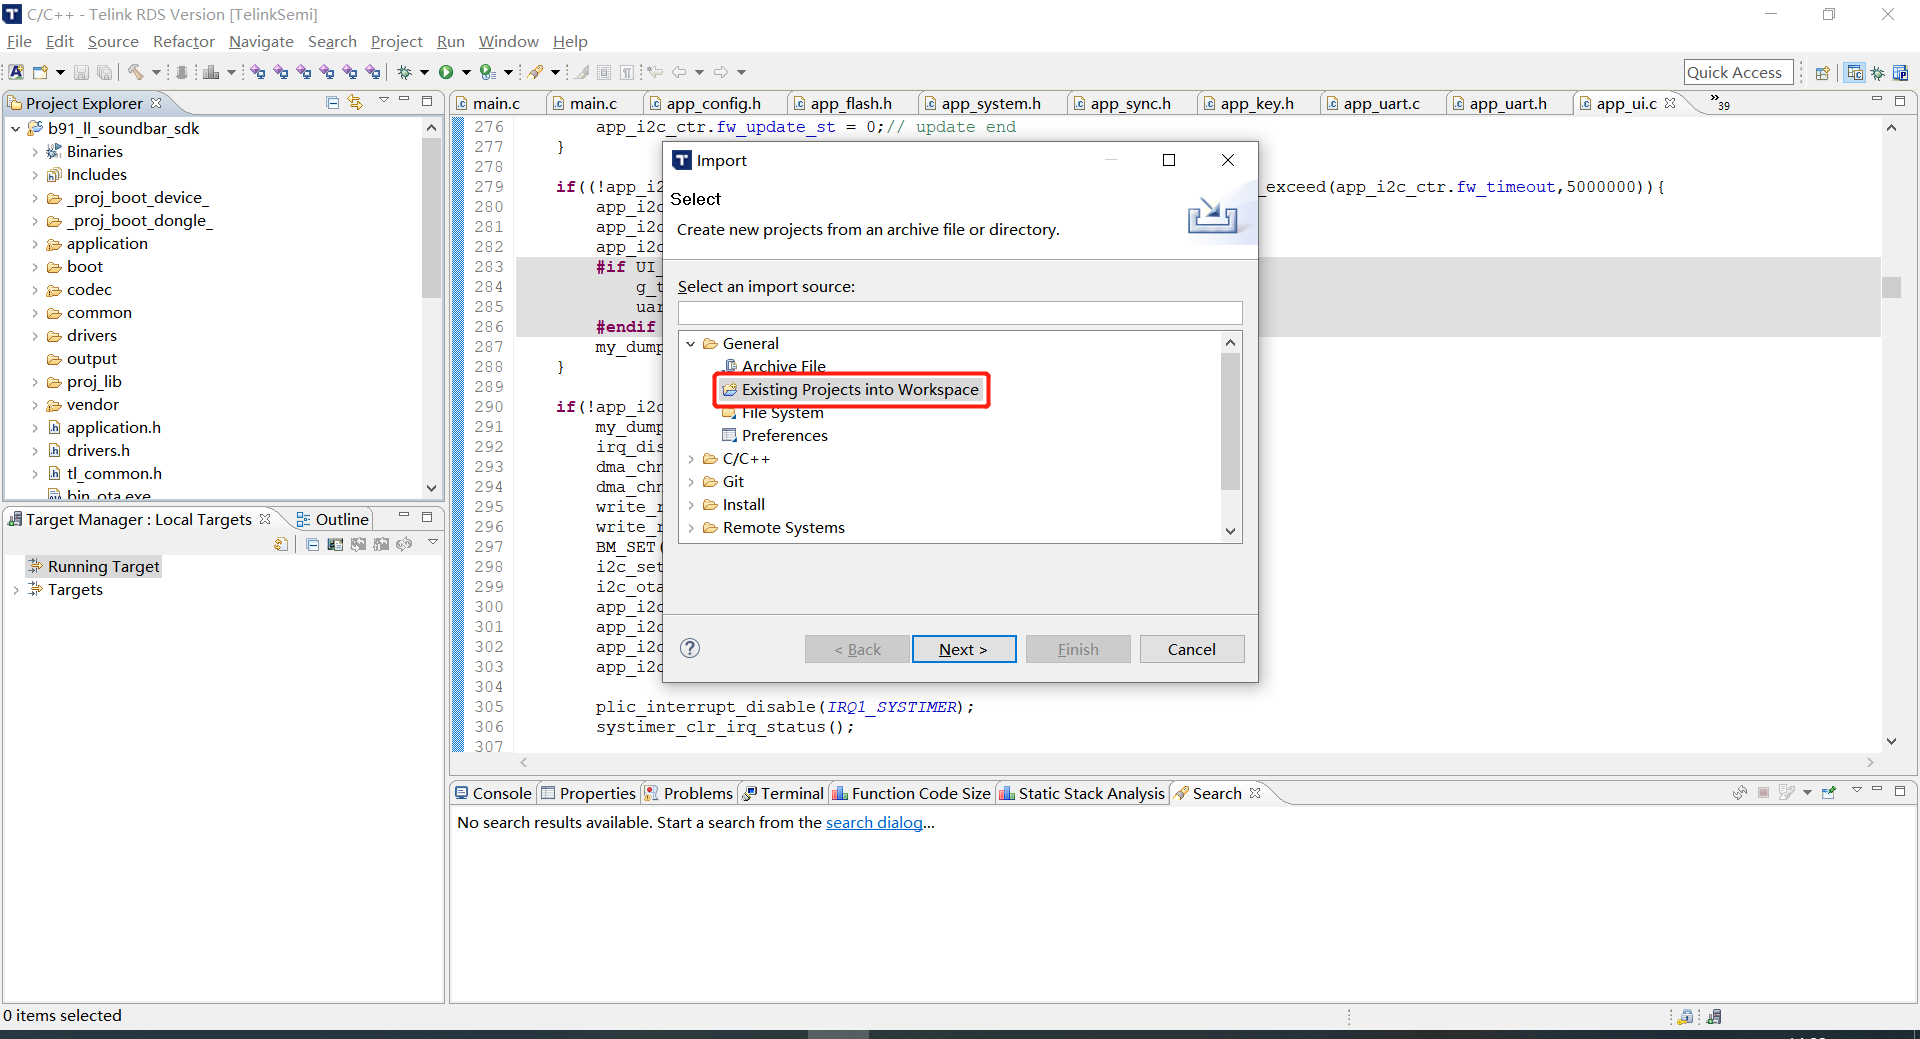Click Next in the Import dialog
This screenshot has height=1039, width=1920.
point(962,649)
